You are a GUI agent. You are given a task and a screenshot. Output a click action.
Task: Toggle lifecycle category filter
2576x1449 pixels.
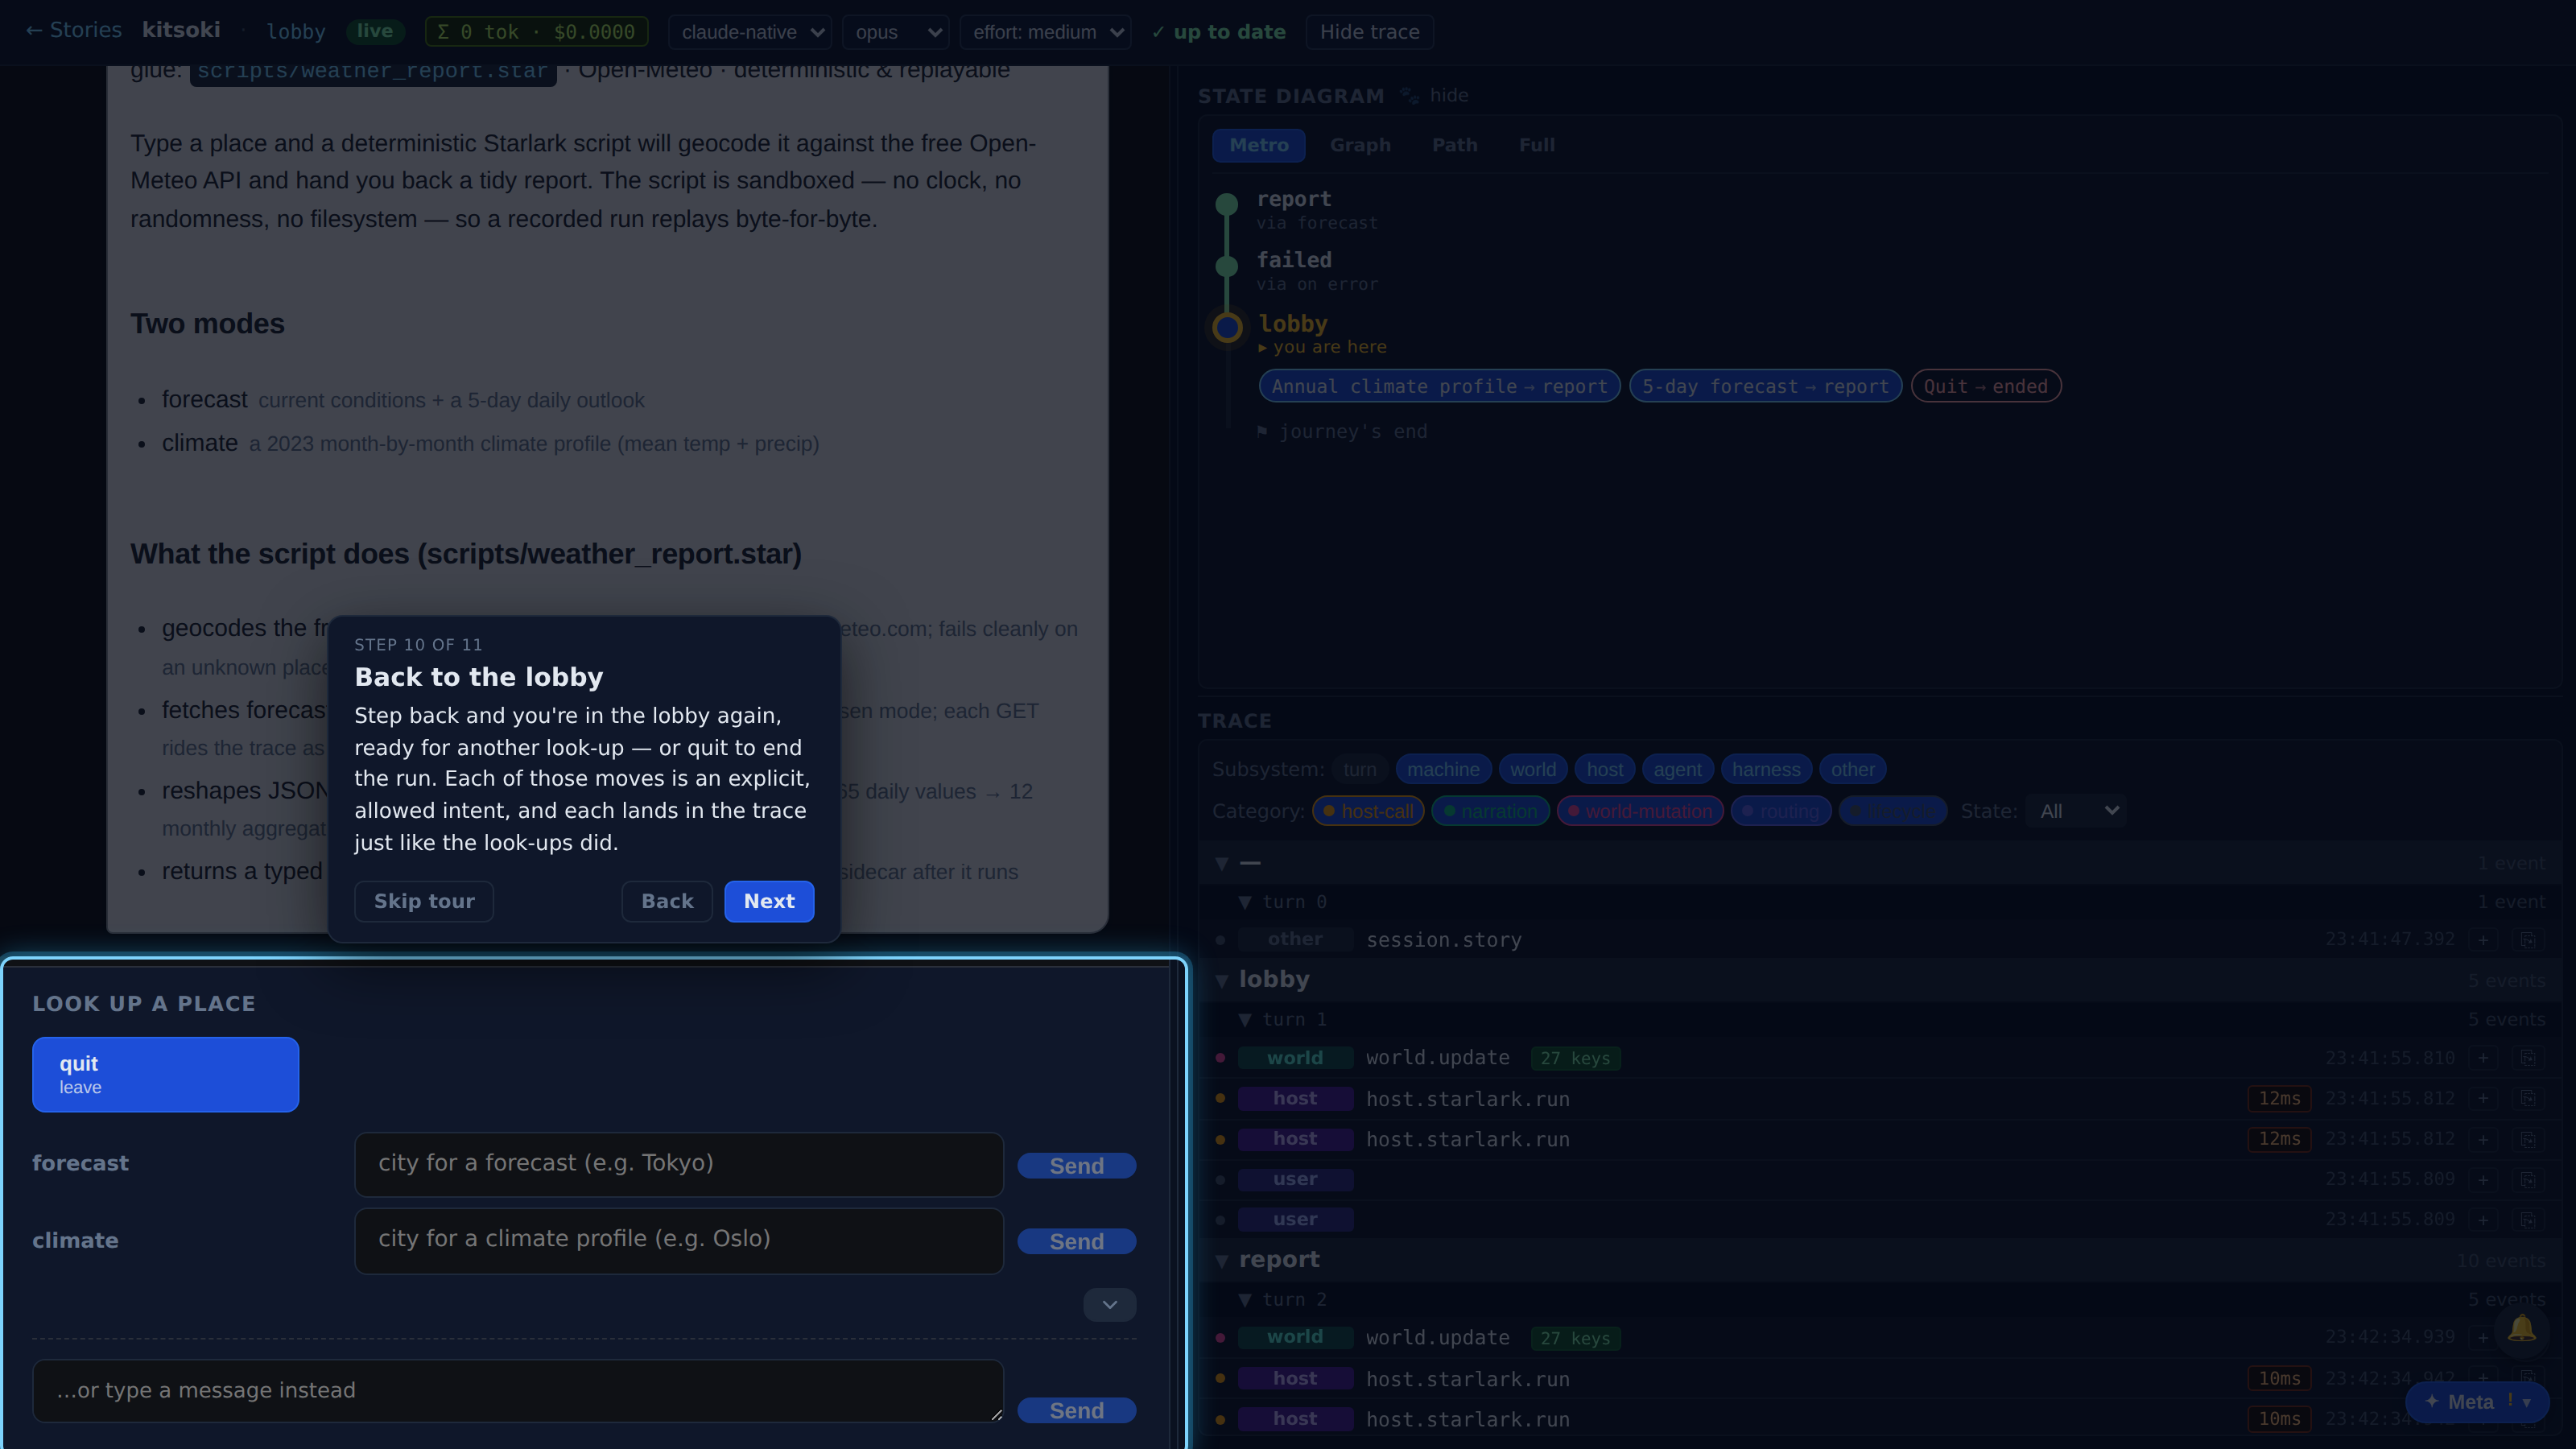1892,811
